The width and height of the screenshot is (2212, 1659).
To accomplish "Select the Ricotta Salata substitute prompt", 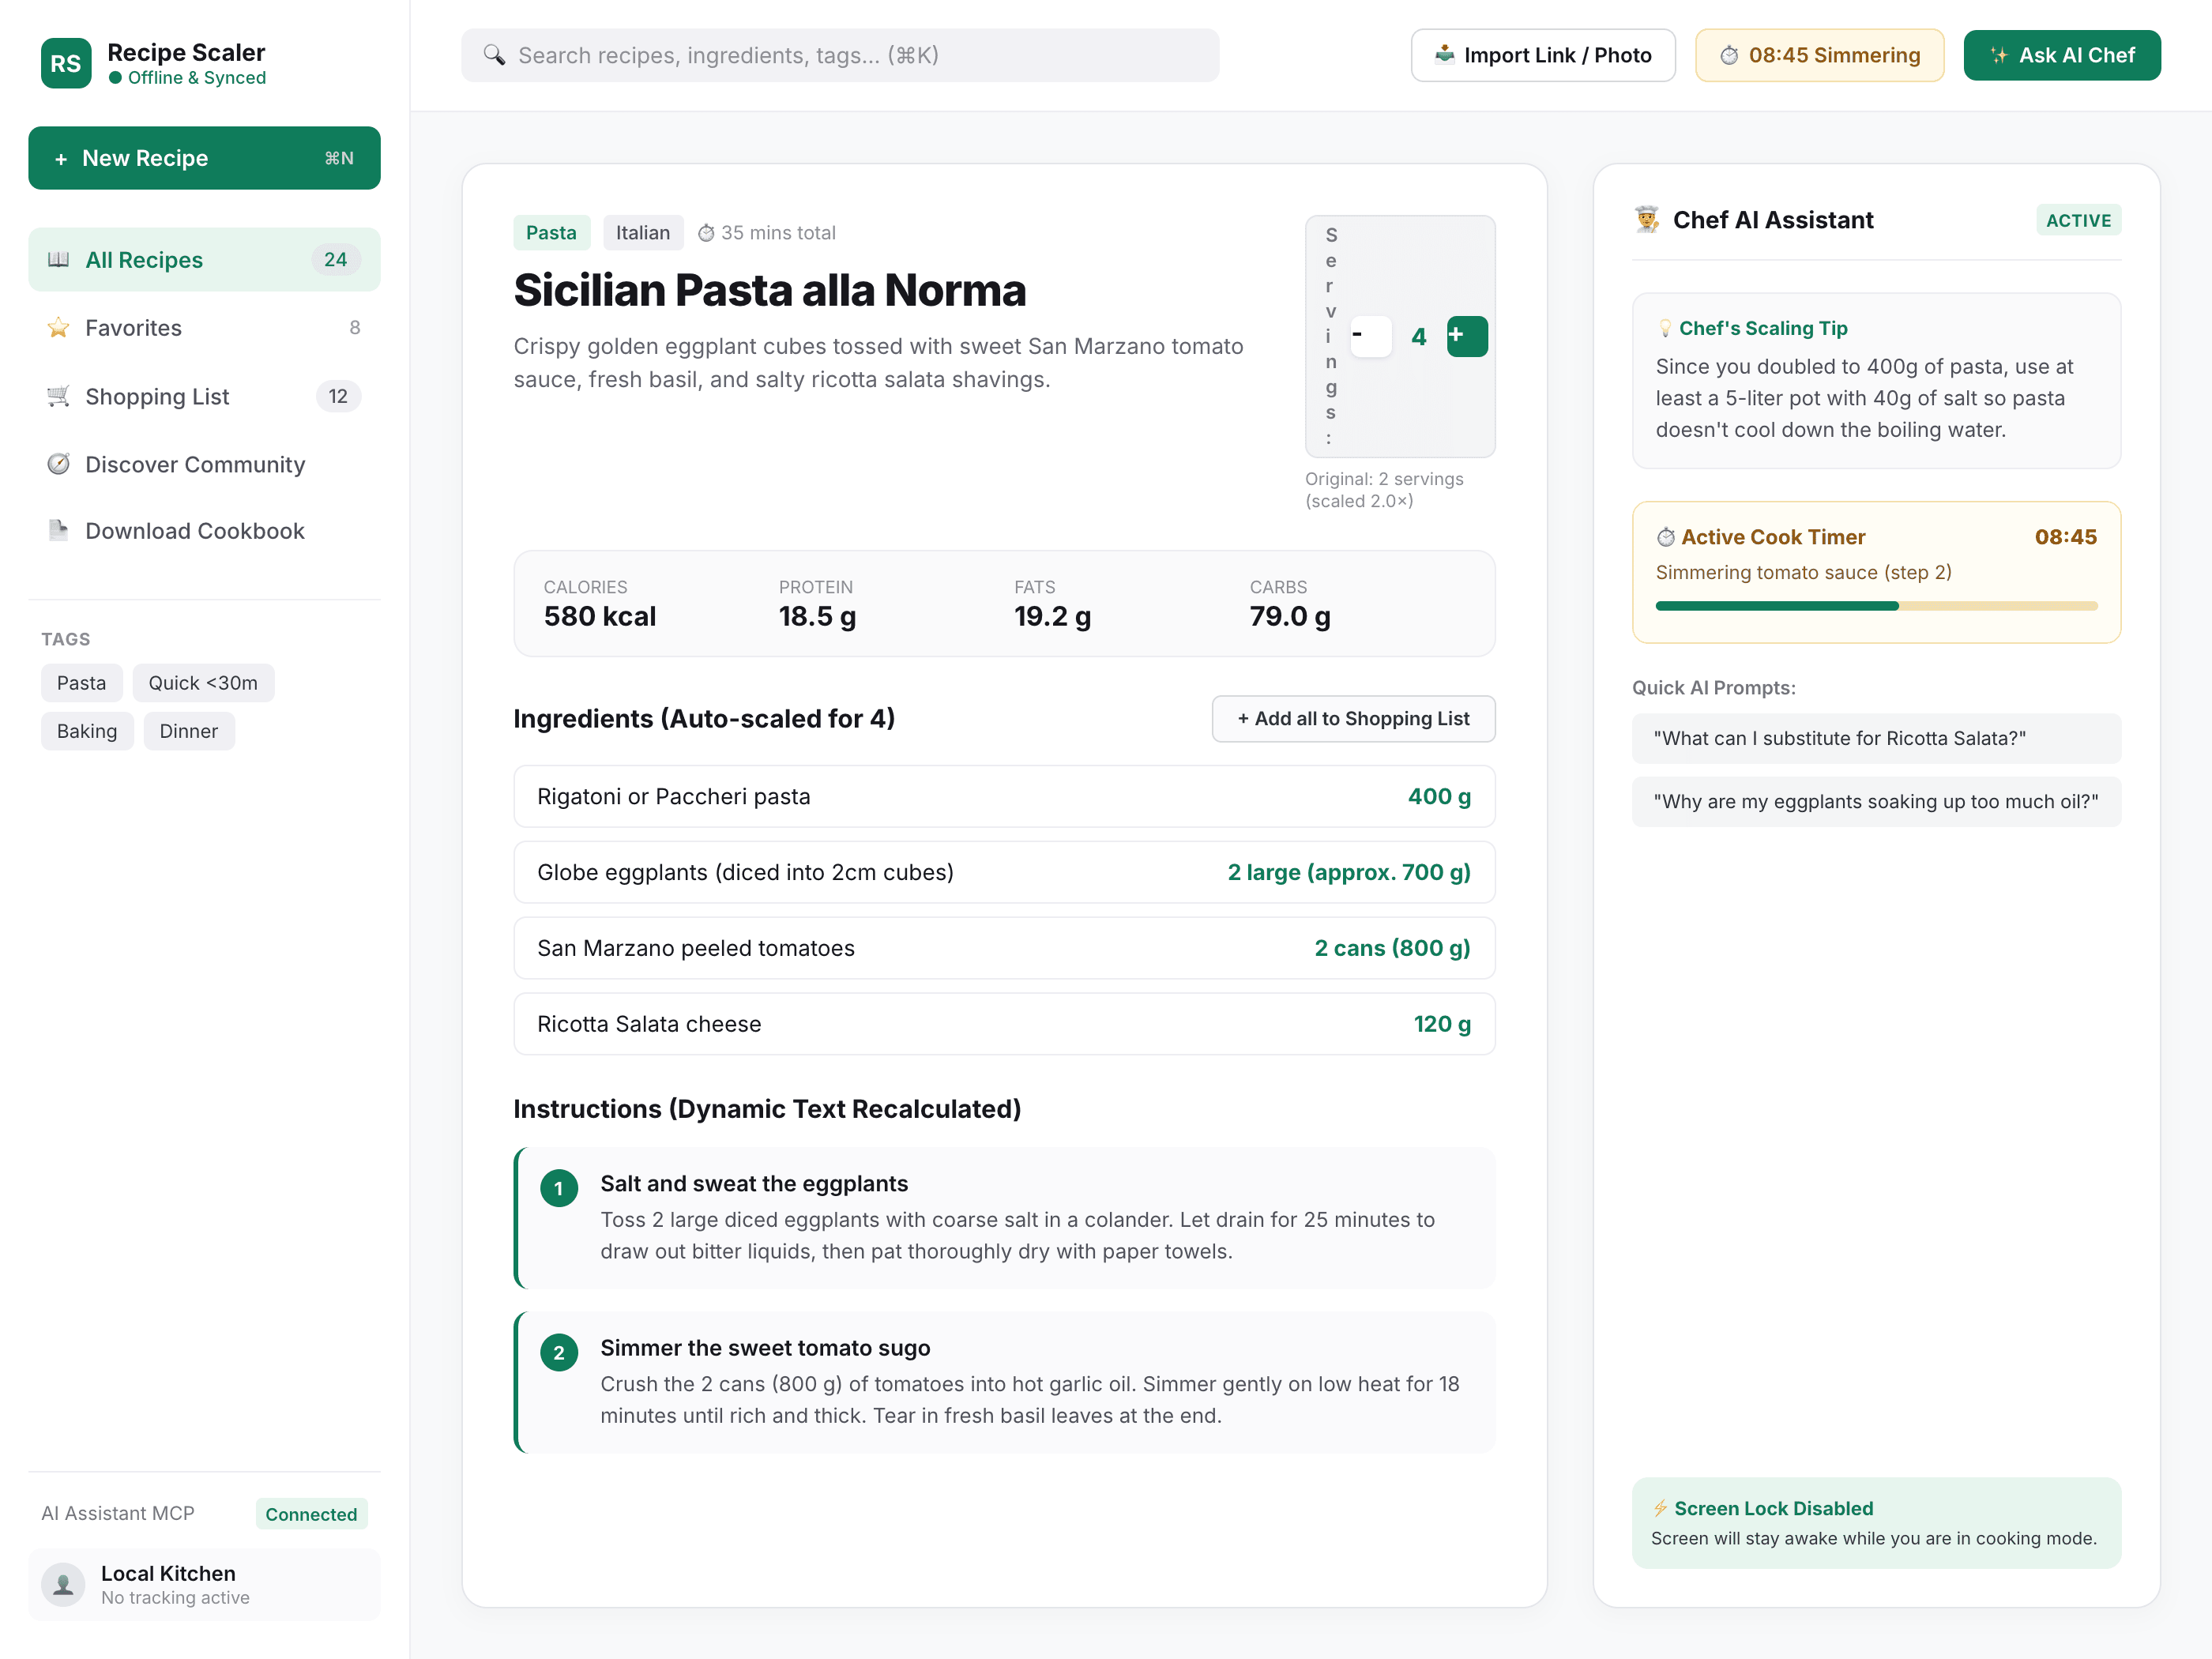I will point(1876,739).
